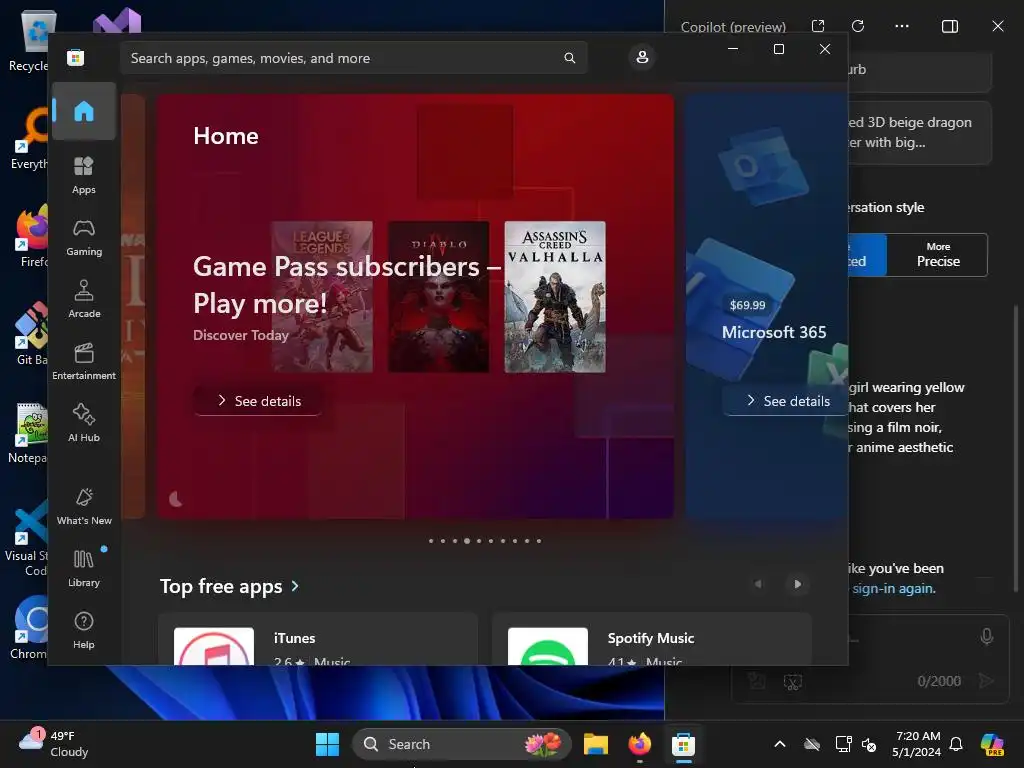The image size is (1024, 768).
Task: Select the Chrome desktop shortcut
Action: tap(29, 628)
